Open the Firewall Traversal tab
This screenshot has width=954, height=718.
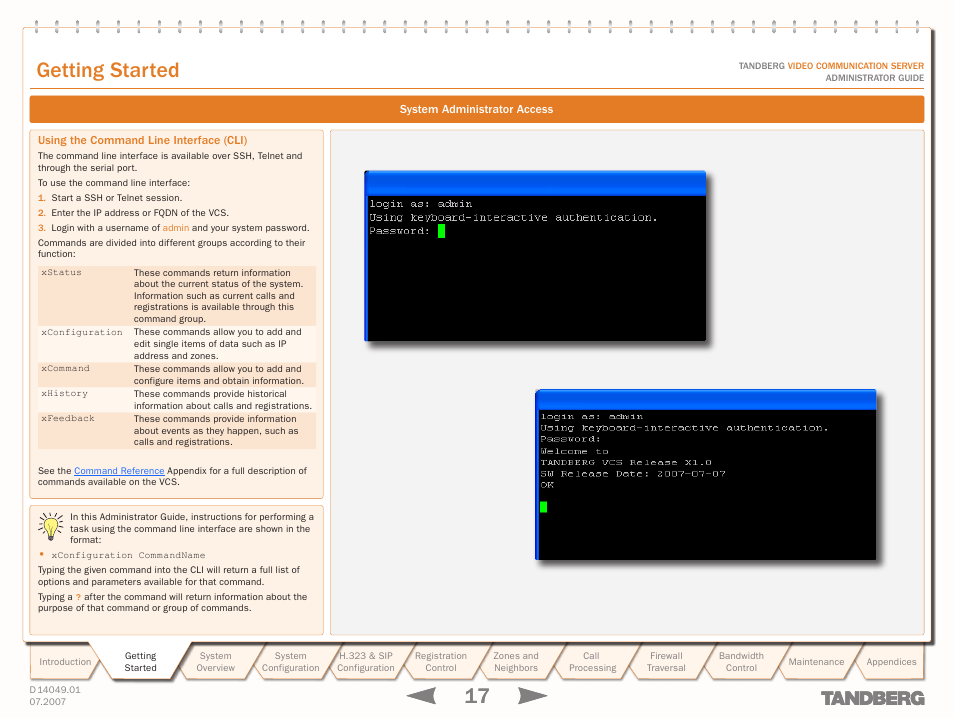tap(666, 662)
